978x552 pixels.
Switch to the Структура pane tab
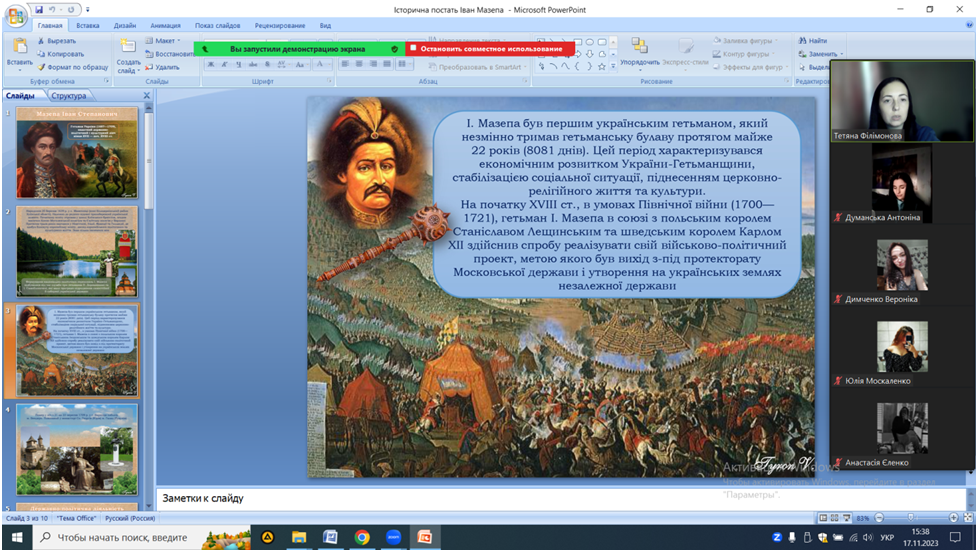[68, 96]
